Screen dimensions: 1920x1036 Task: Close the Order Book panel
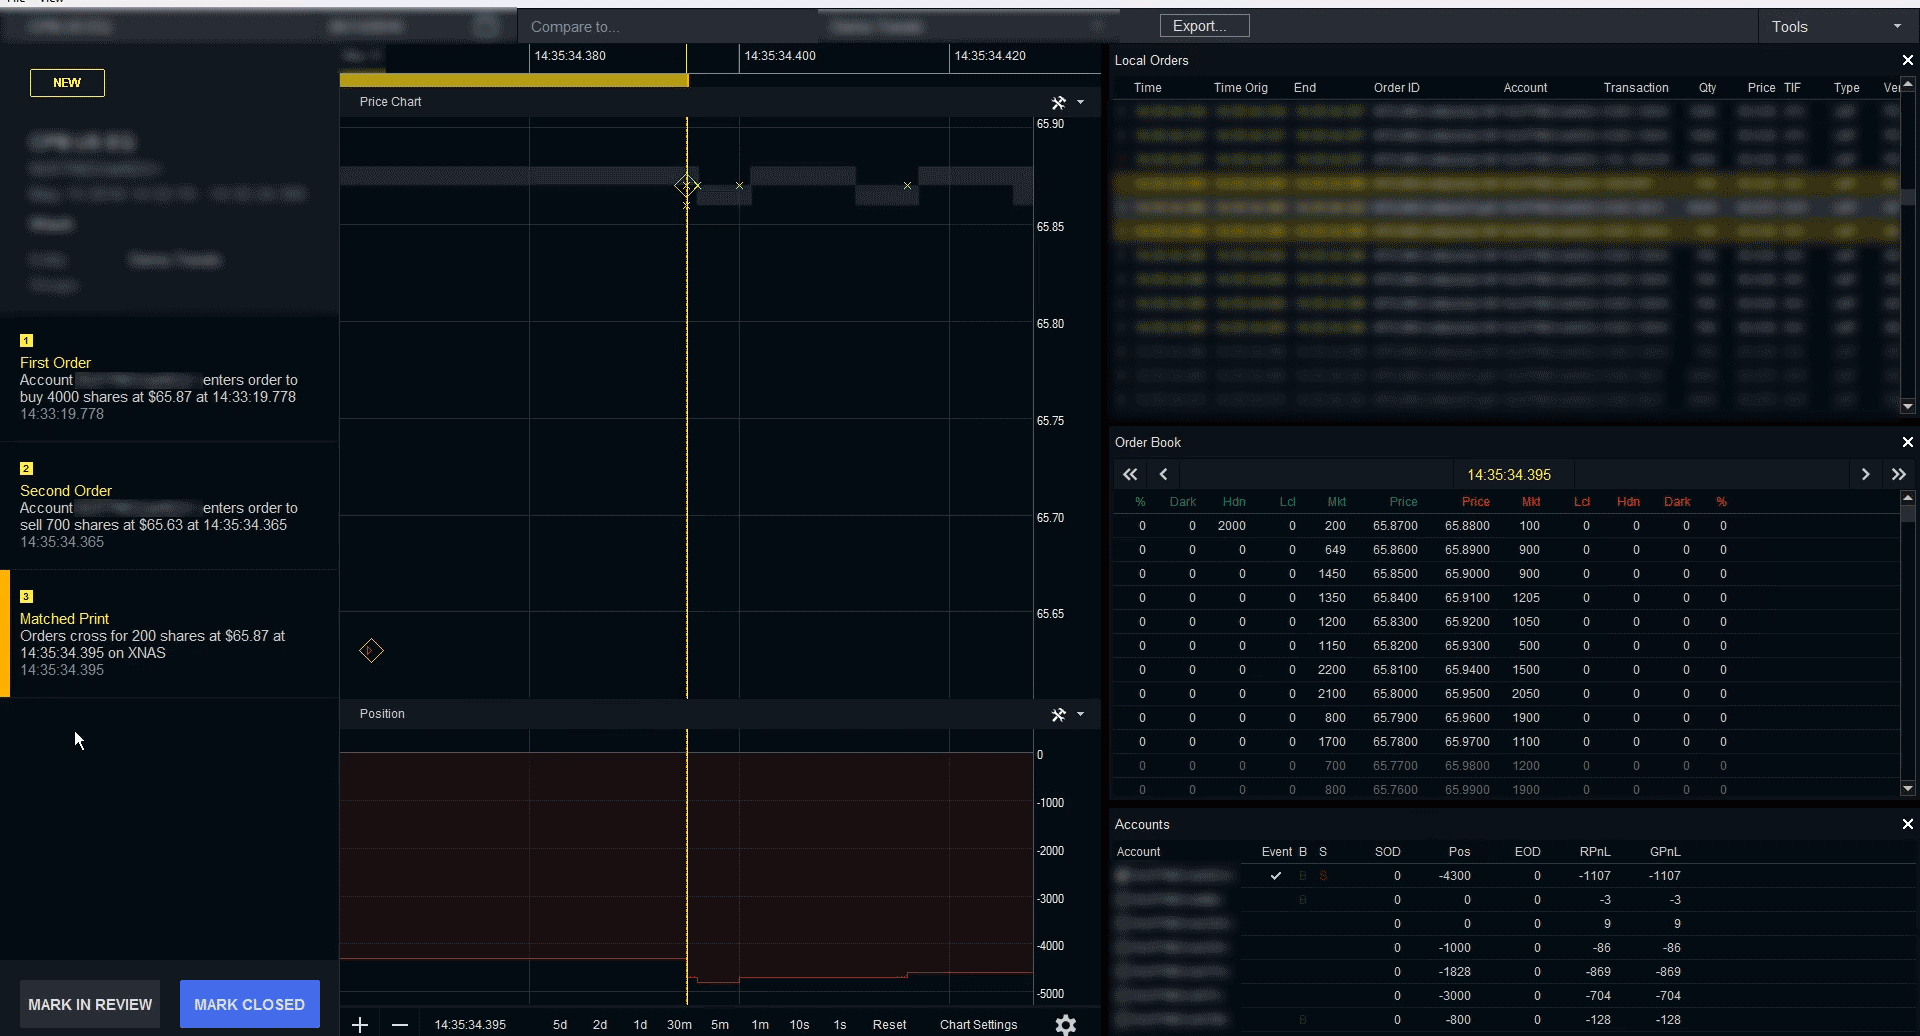[x=1907, y=442]
